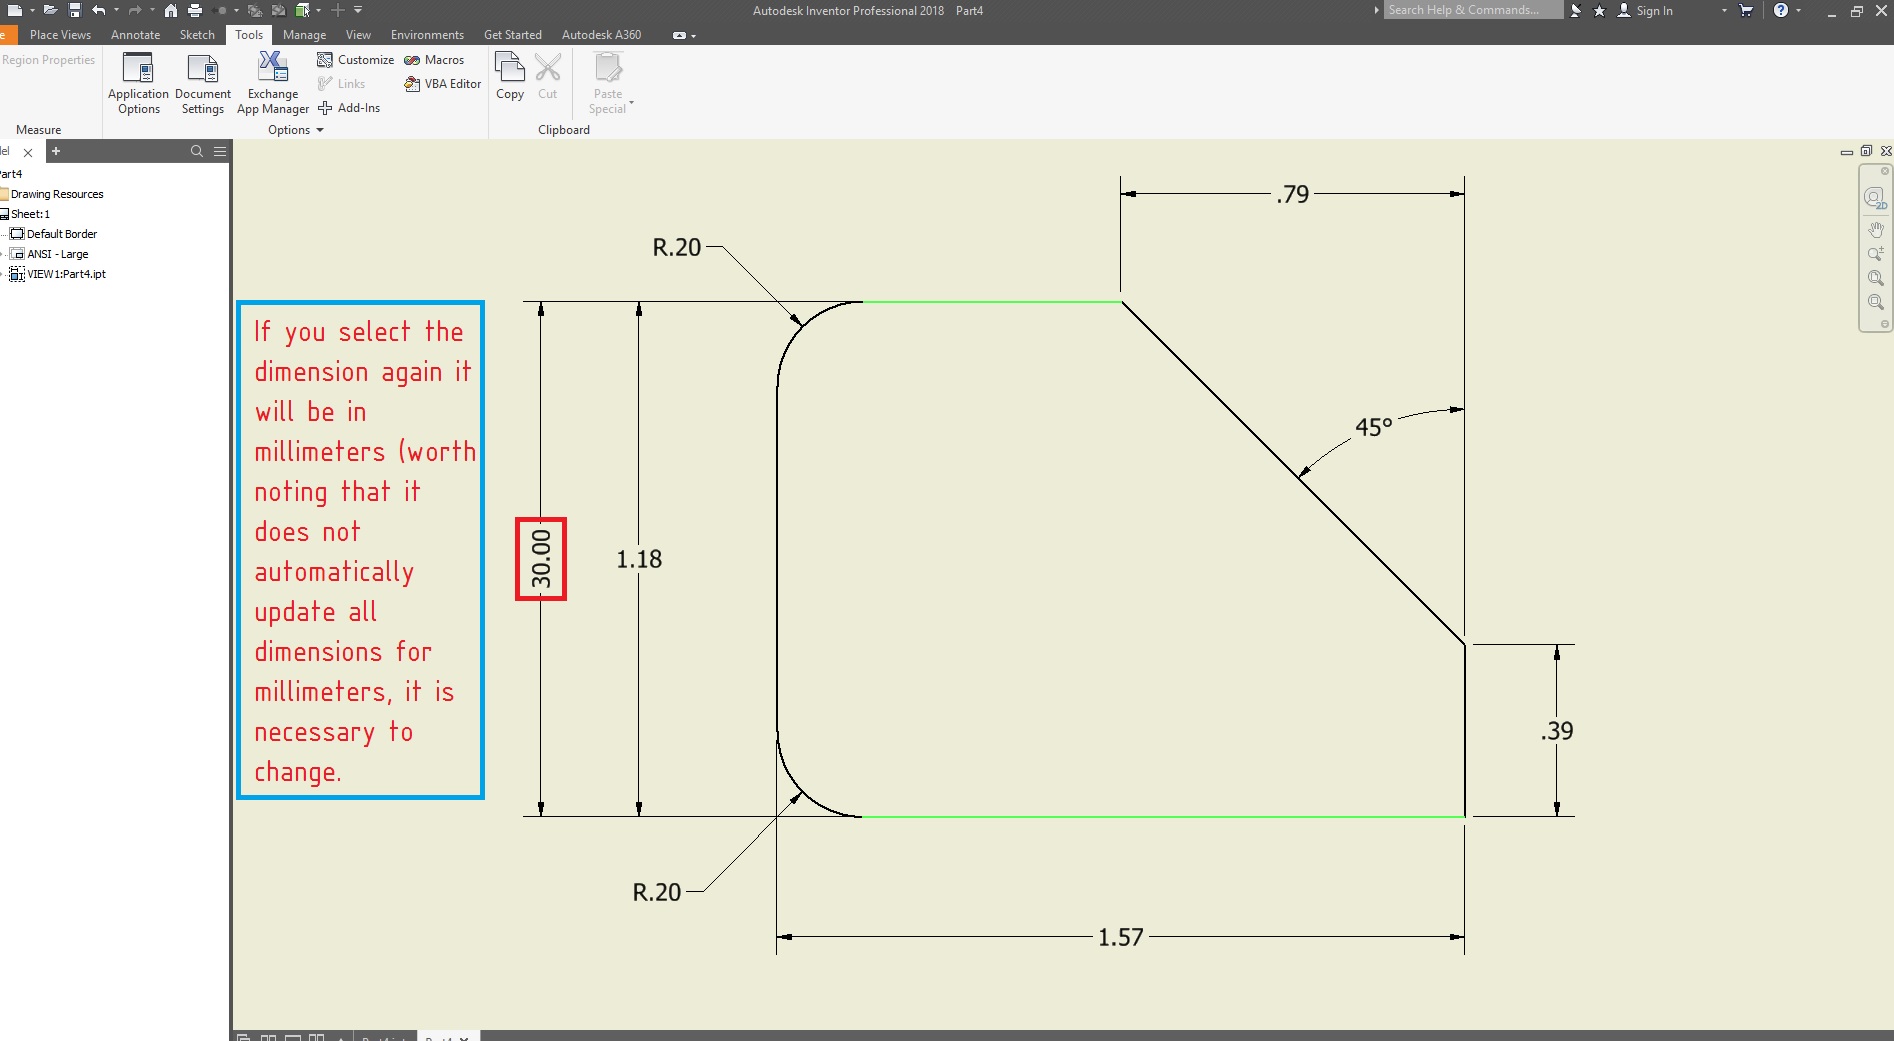Open the Options panel expander
The image size is (1894, 1041).
[320, 129]
